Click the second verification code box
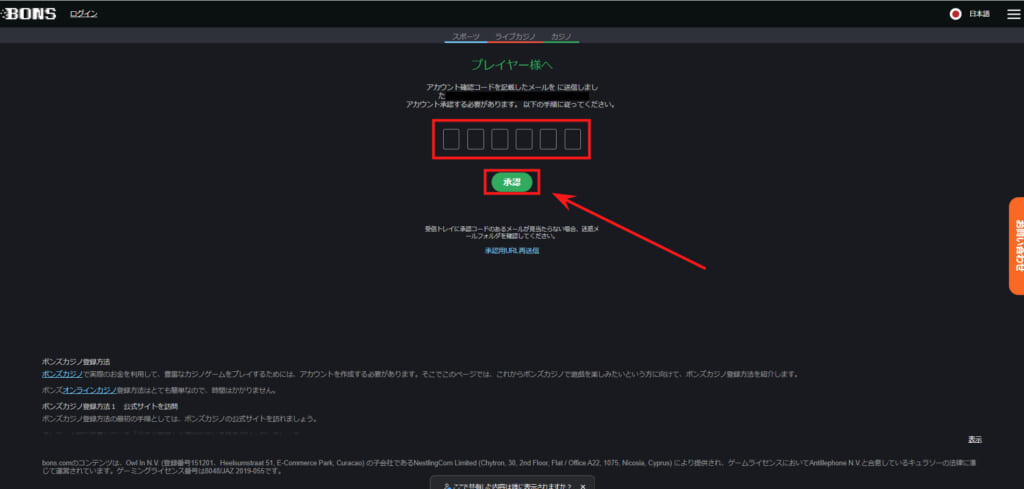The width and height of the screenshot is (1024, 489). [x=475, y=139]
